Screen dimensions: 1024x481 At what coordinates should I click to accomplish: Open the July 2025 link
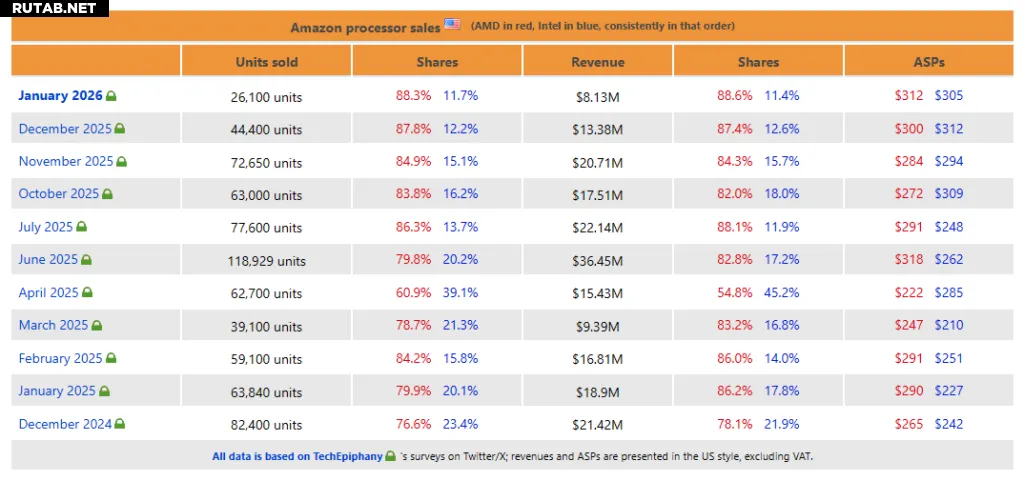pyautogui.click(x=45, y=227)
